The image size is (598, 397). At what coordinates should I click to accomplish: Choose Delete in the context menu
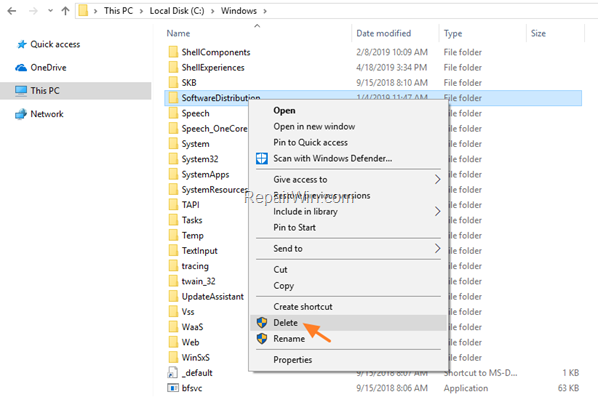pos(348,323)
